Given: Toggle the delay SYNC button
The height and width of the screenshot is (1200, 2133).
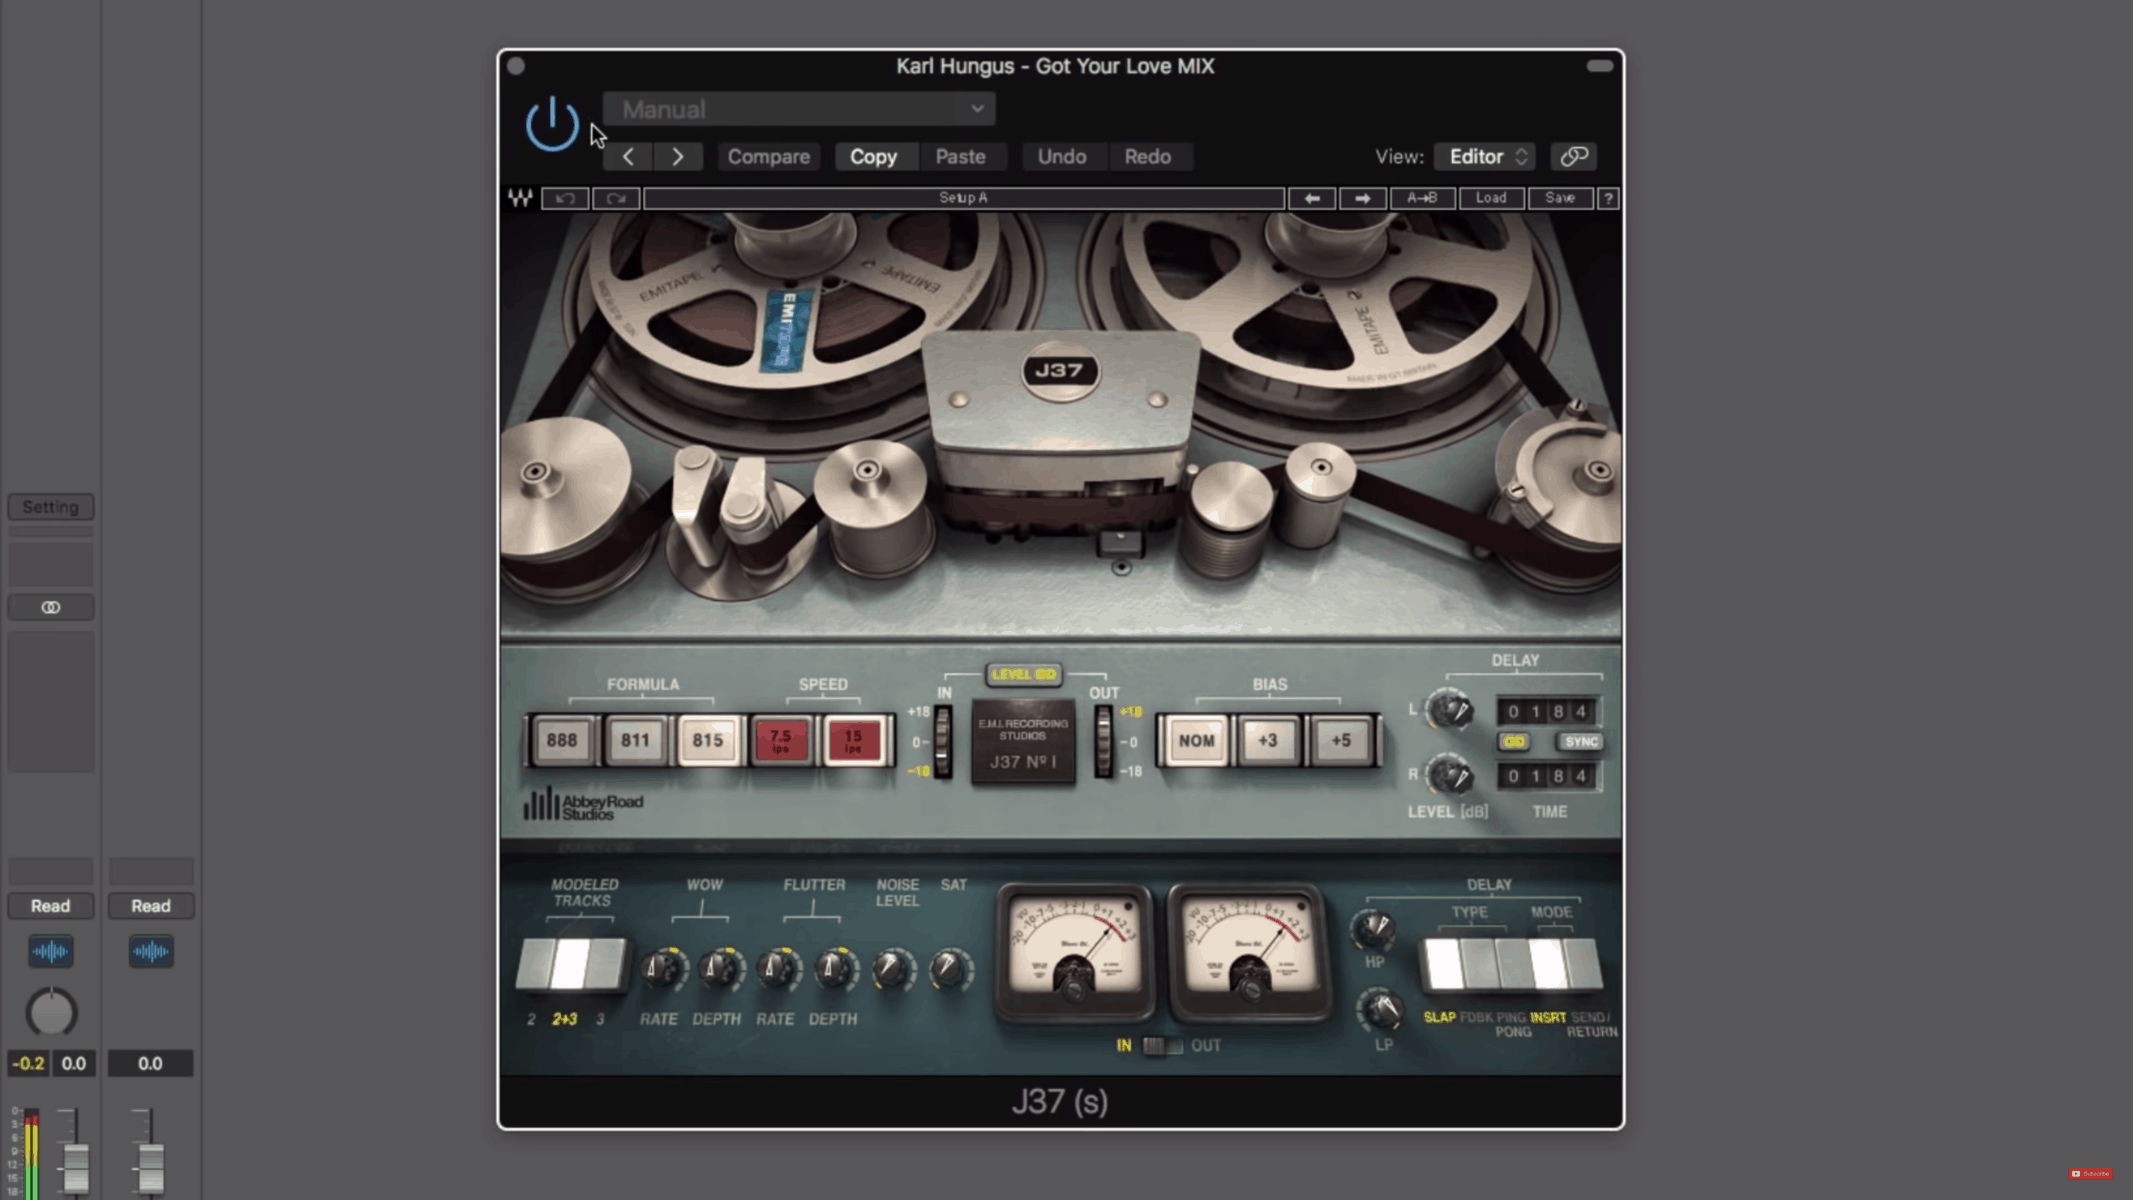Looking at the screenshot, I should coord(1580,742).
